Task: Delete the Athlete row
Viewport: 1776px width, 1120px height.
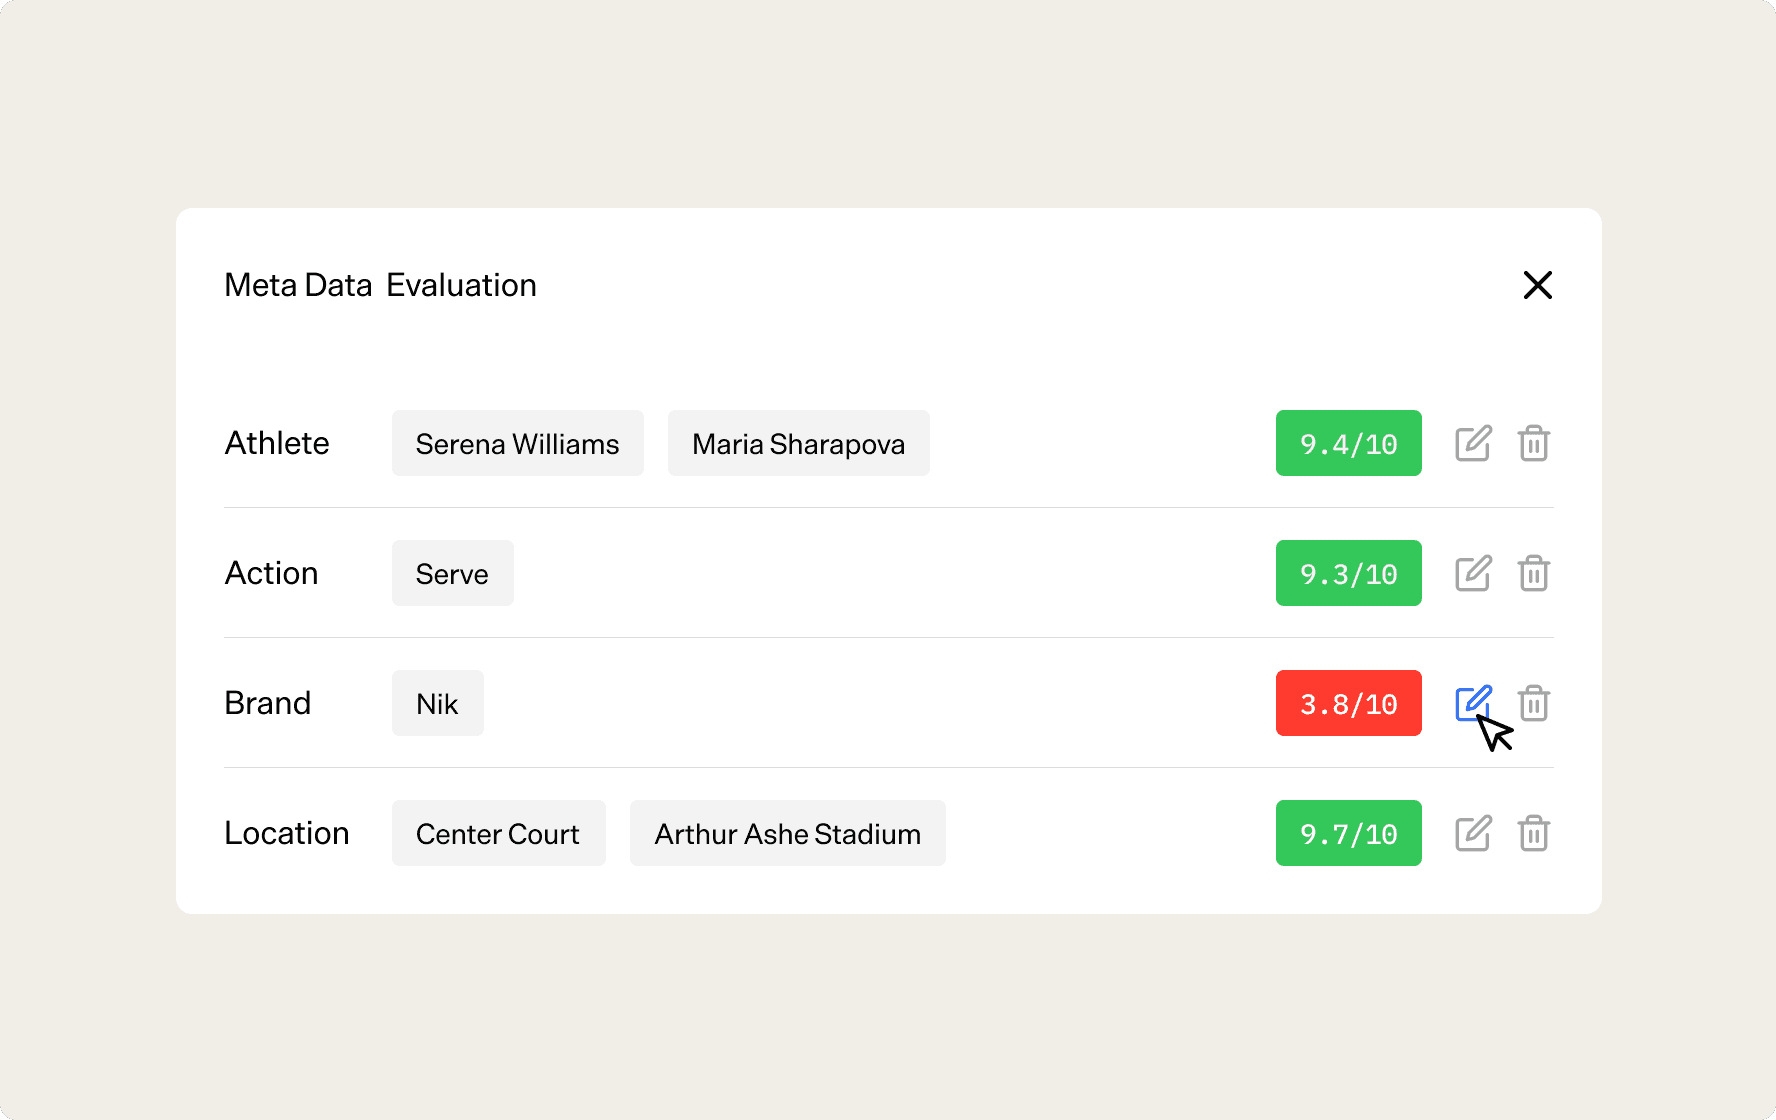Action: [1533, 443]
